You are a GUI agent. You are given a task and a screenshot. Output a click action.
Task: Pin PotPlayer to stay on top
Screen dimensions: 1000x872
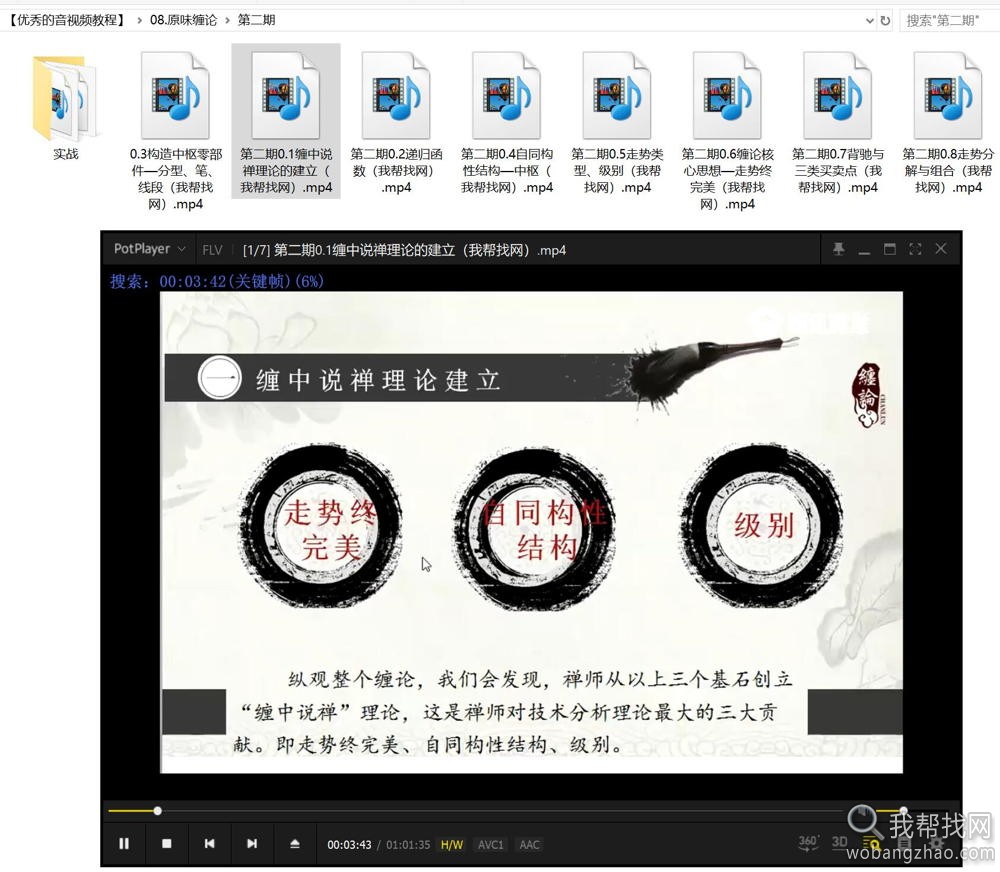tap(838, 249)
